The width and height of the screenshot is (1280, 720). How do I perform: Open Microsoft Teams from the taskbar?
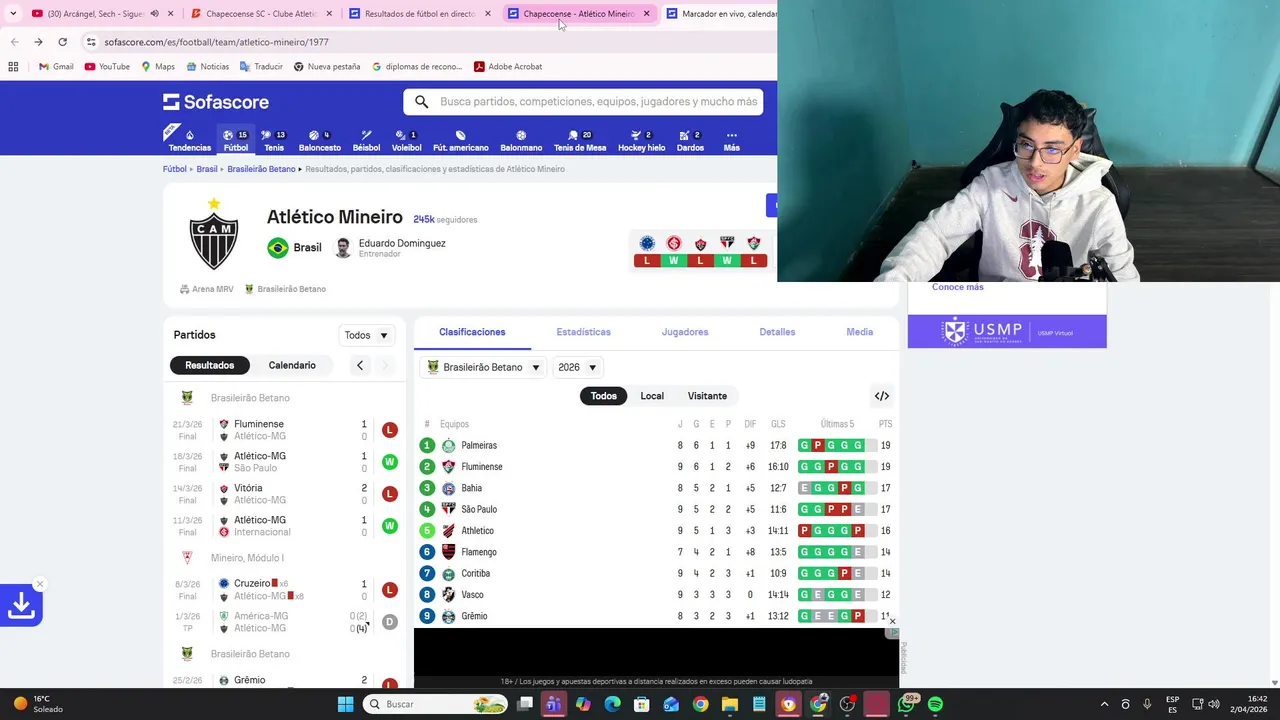point(553,704)
